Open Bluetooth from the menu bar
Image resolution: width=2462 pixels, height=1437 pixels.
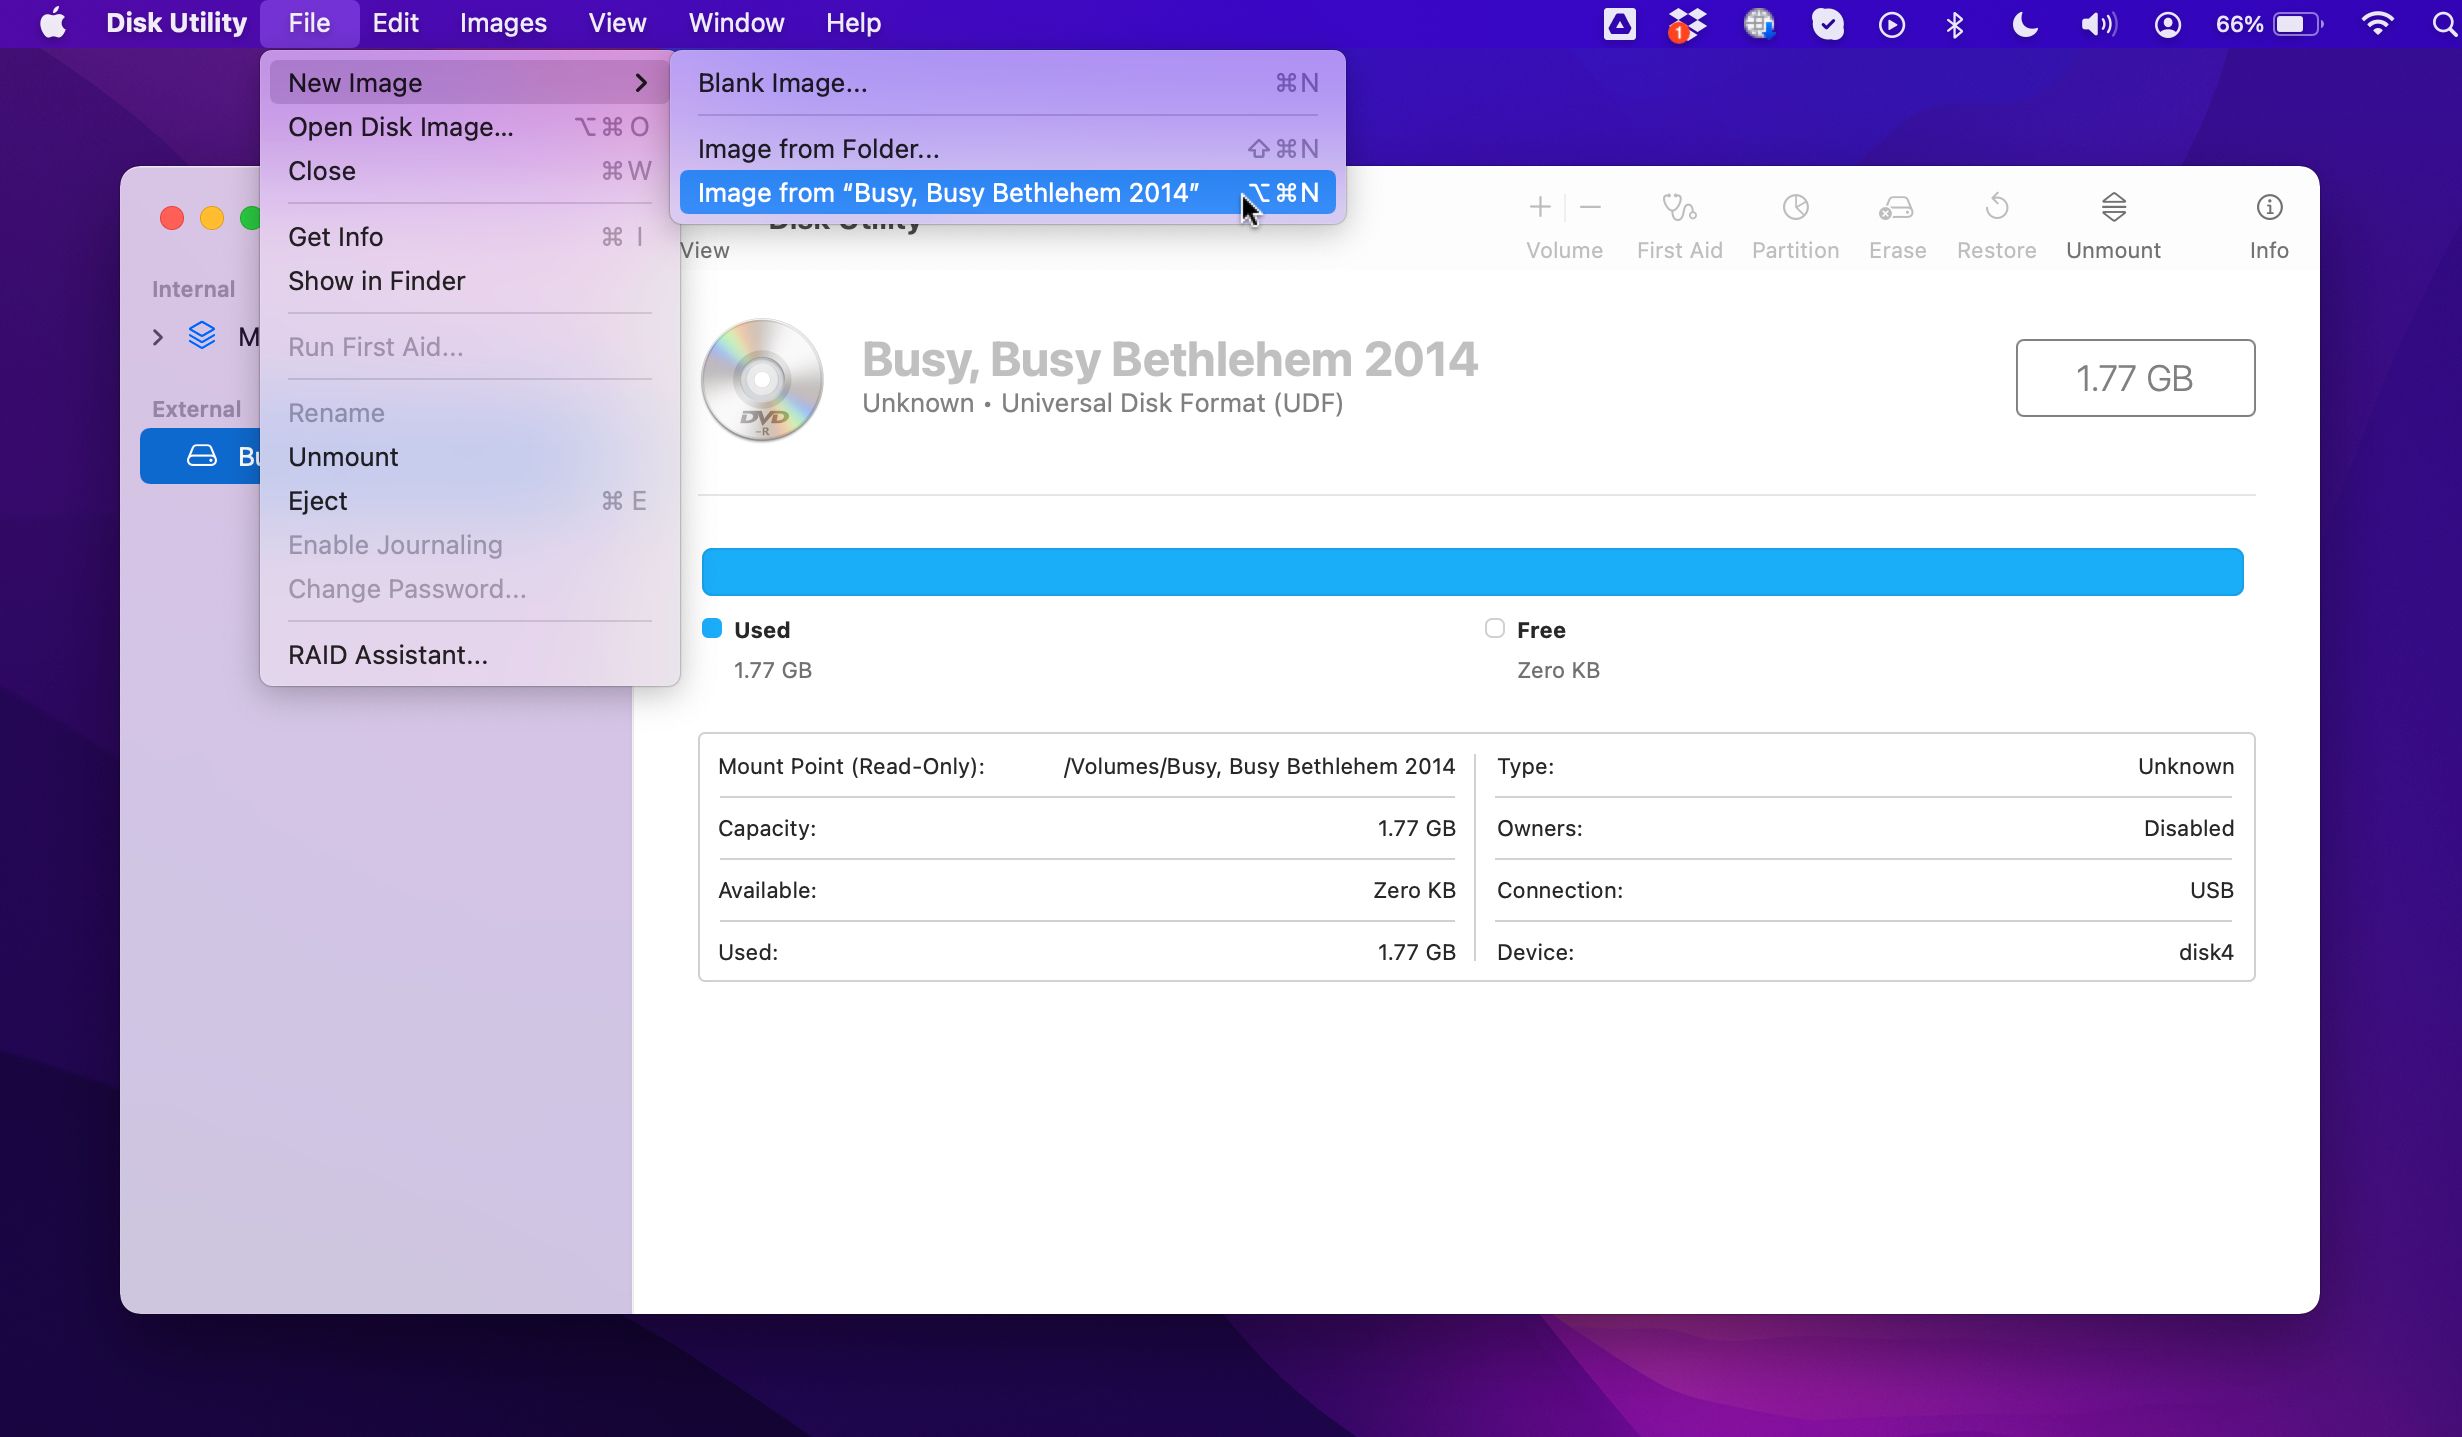[1956, 23]
